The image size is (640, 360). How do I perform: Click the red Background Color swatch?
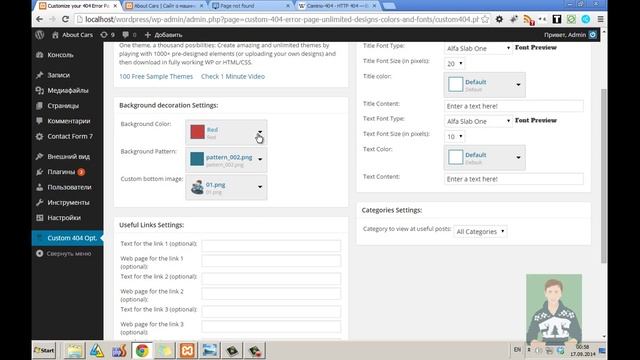click(x=198, y=132)
